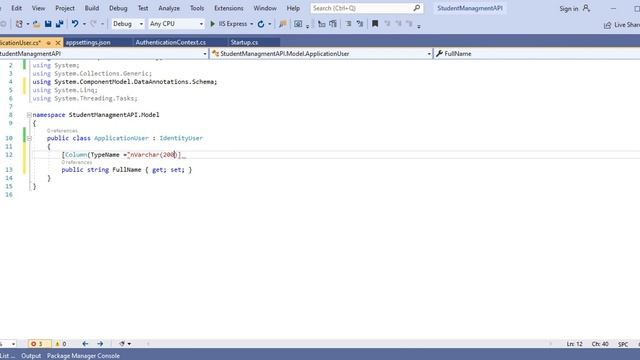Image resolution: width=640 pixels, height=360 pixels.
Task: Open the Help menu
Action: coord(293,8)
